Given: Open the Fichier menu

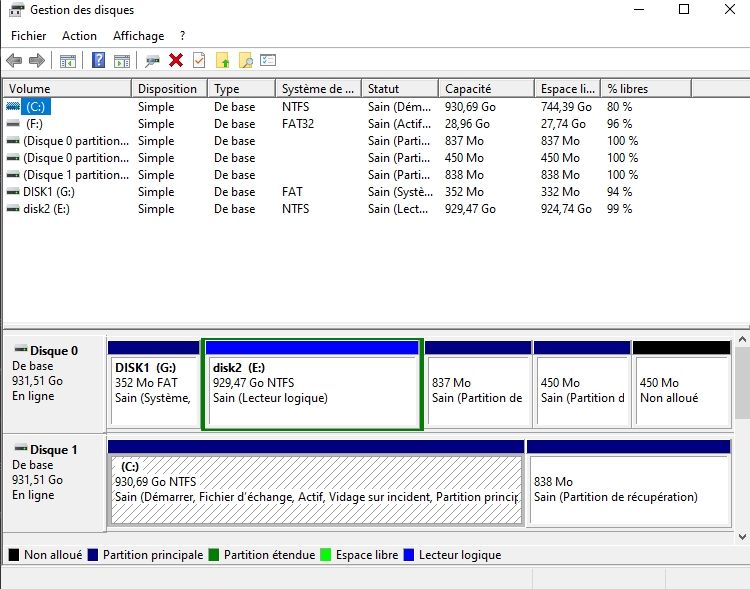Looking at the screenshot, I should coord(29,36).
